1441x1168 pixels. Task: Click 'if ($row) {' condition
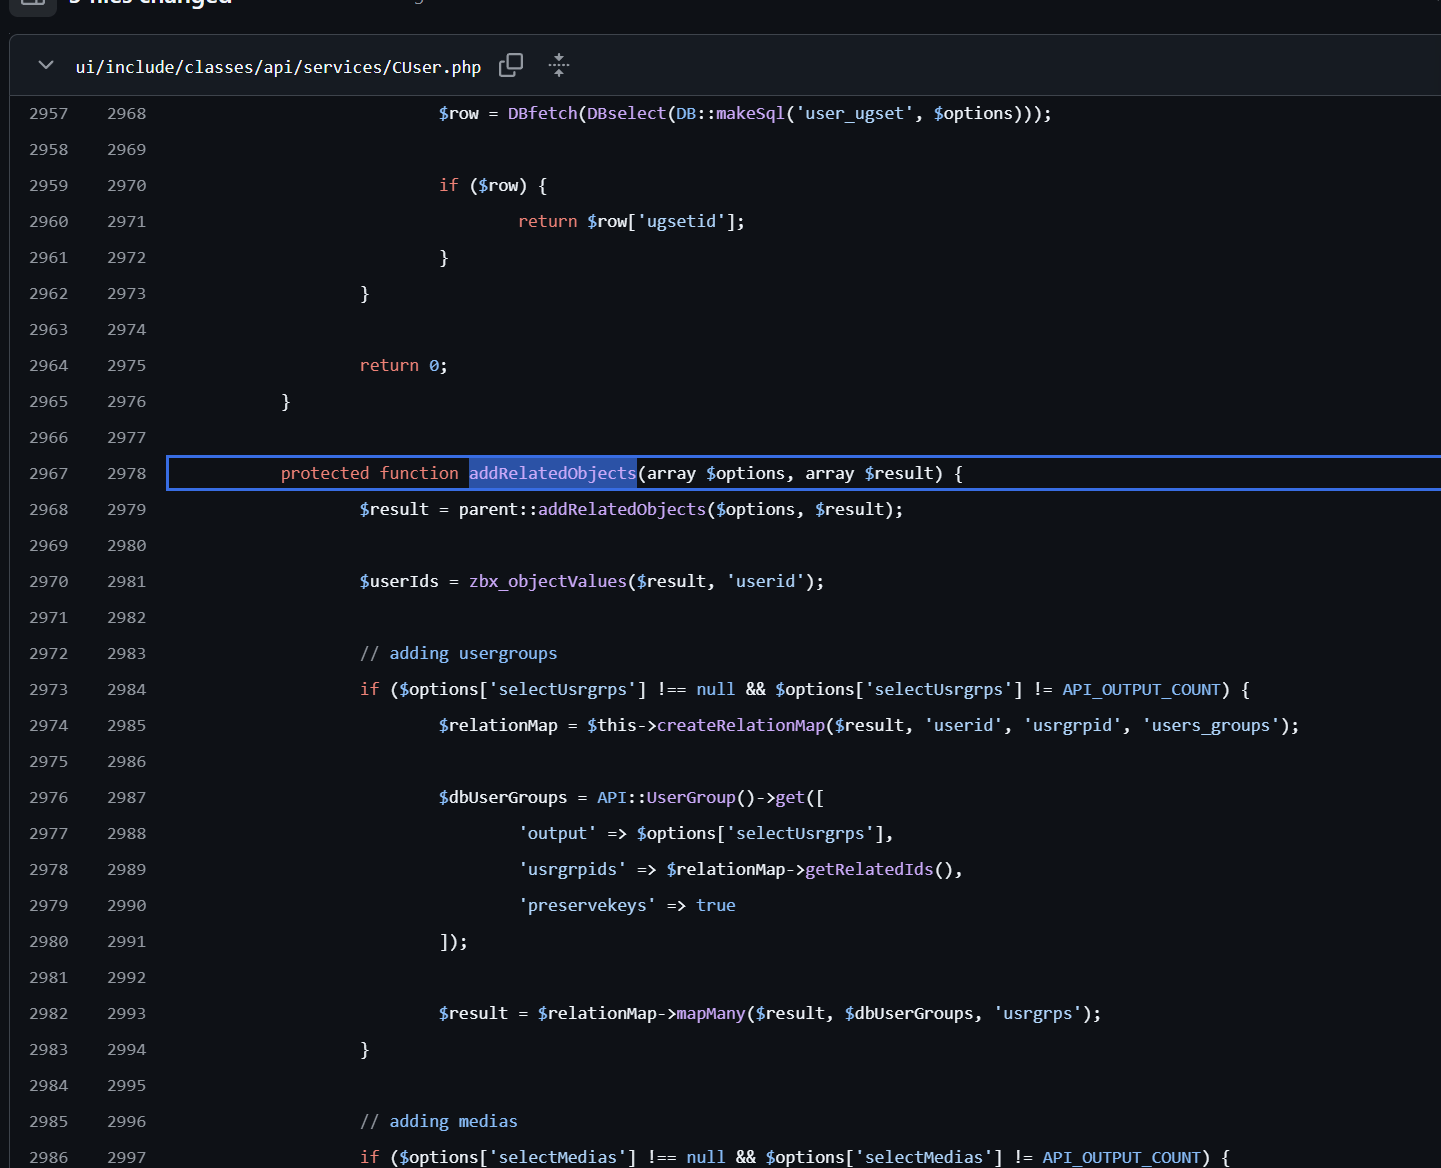pyautogui.click(x=493, y=185)
